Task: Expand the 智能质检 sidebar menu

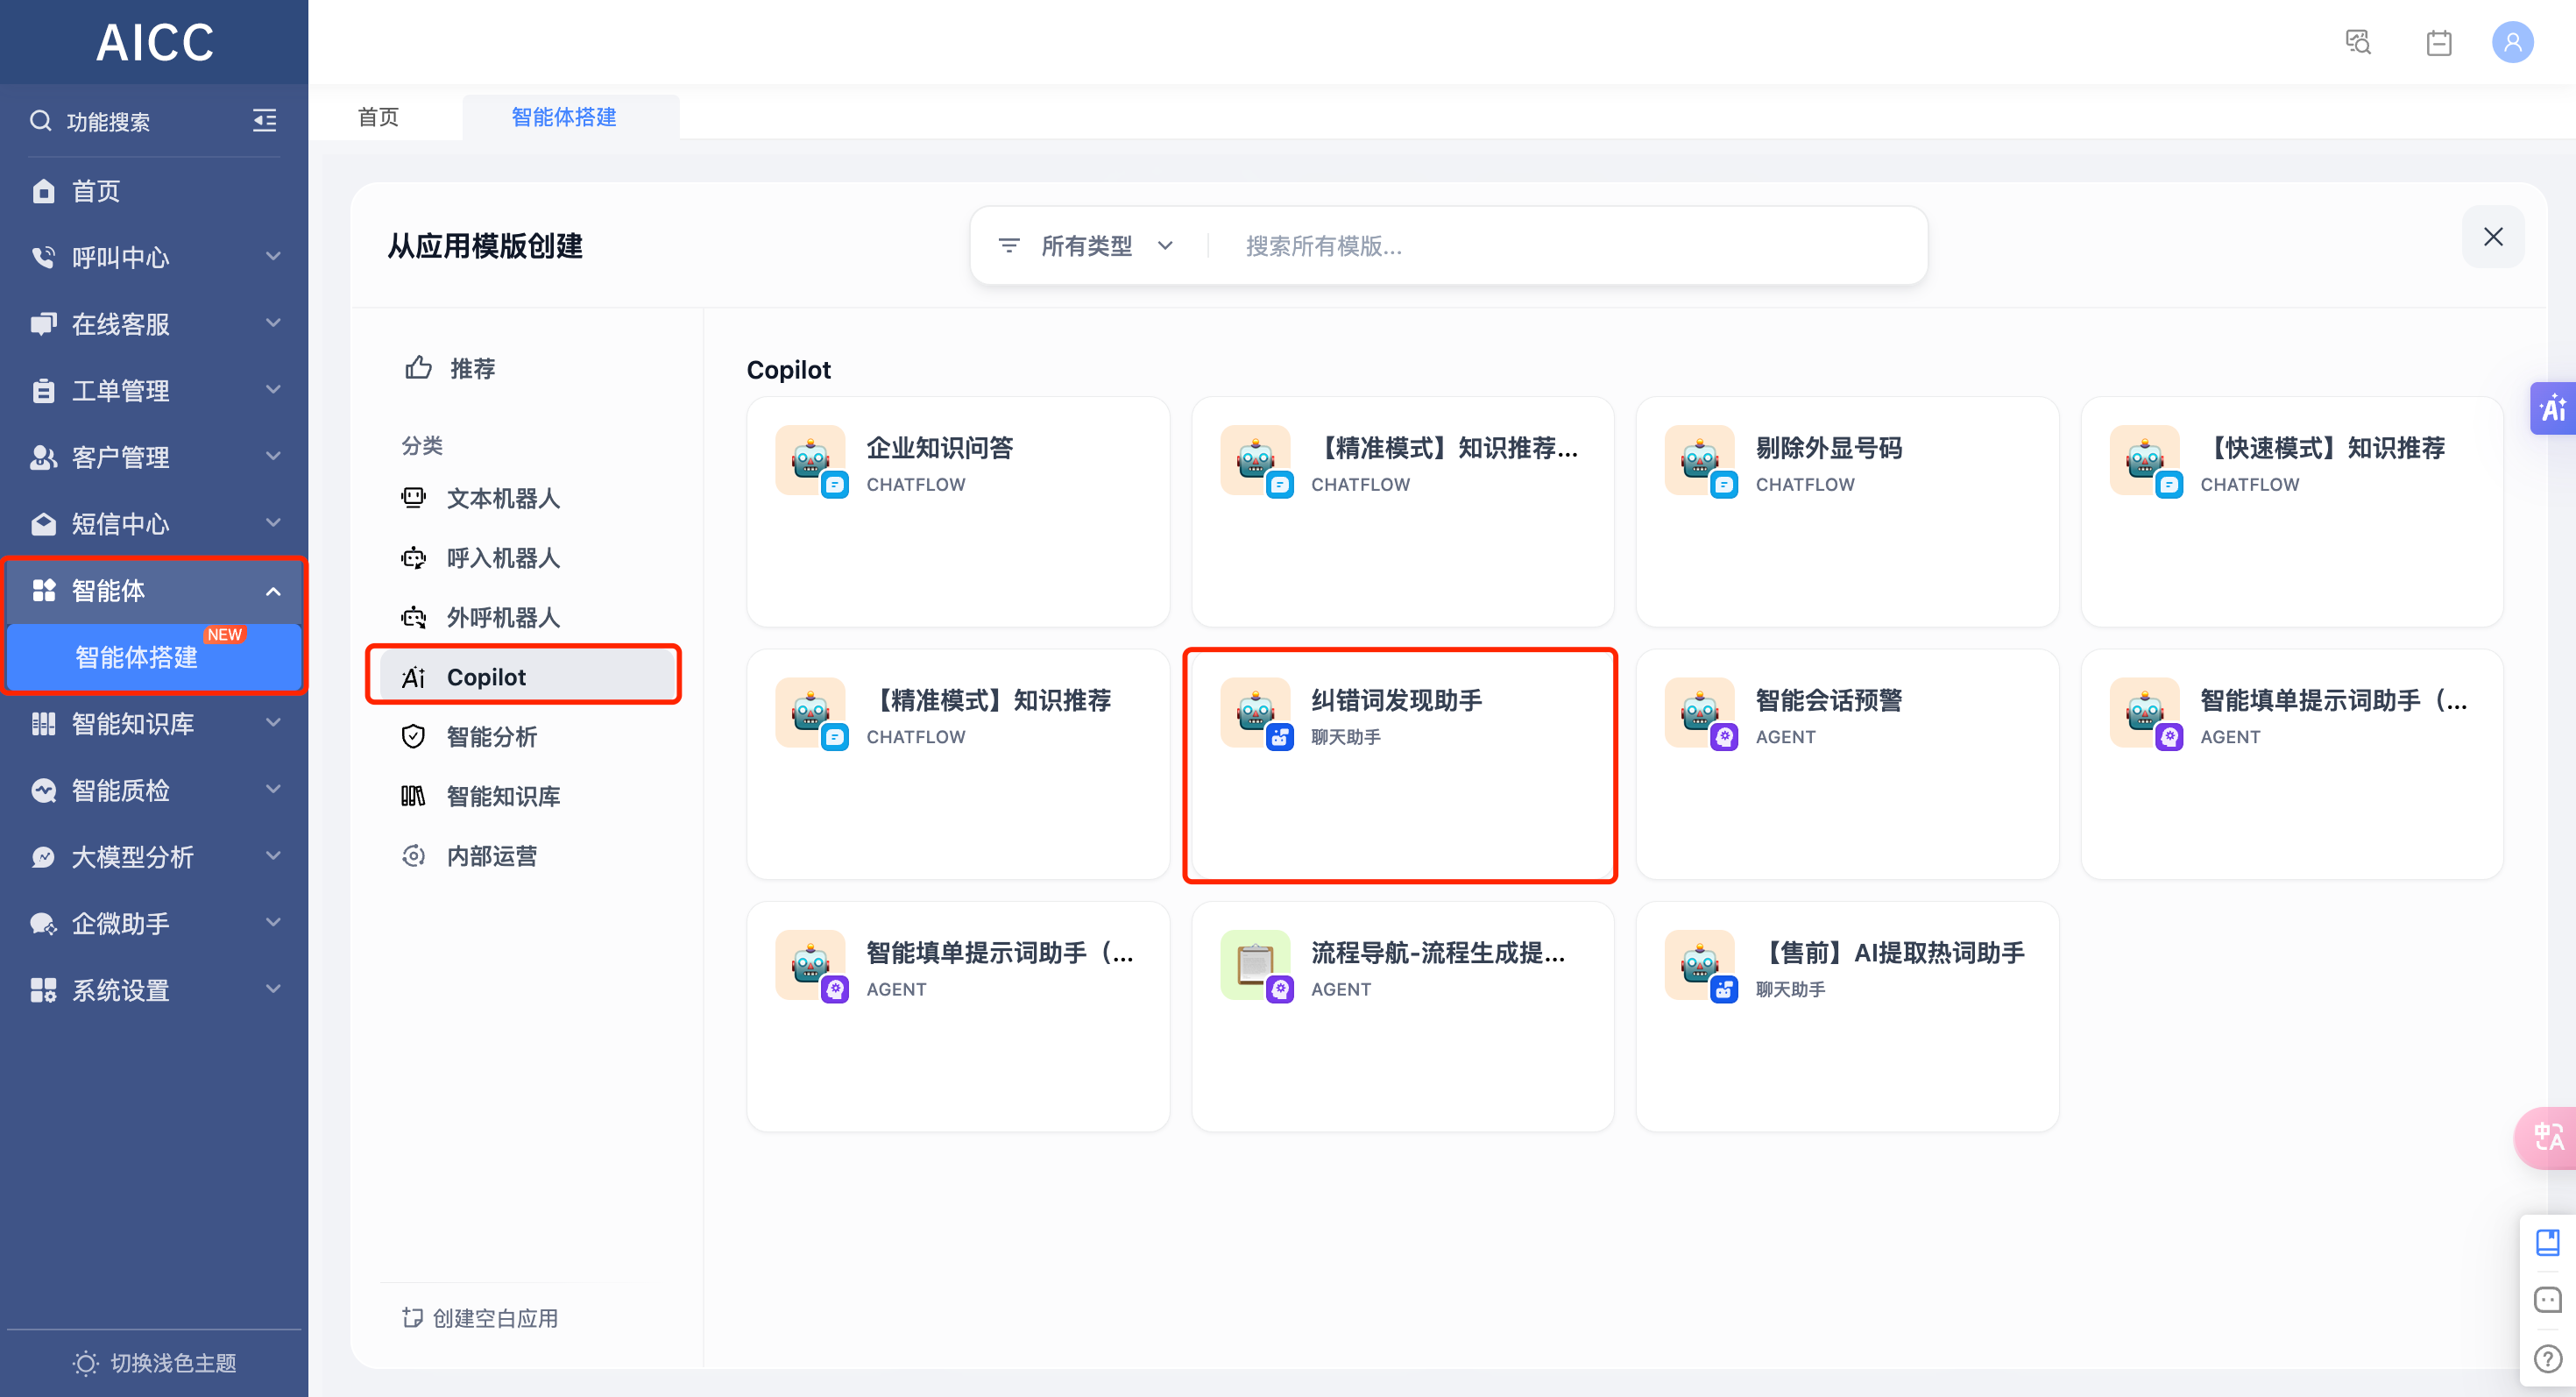Action: (154, 790)
